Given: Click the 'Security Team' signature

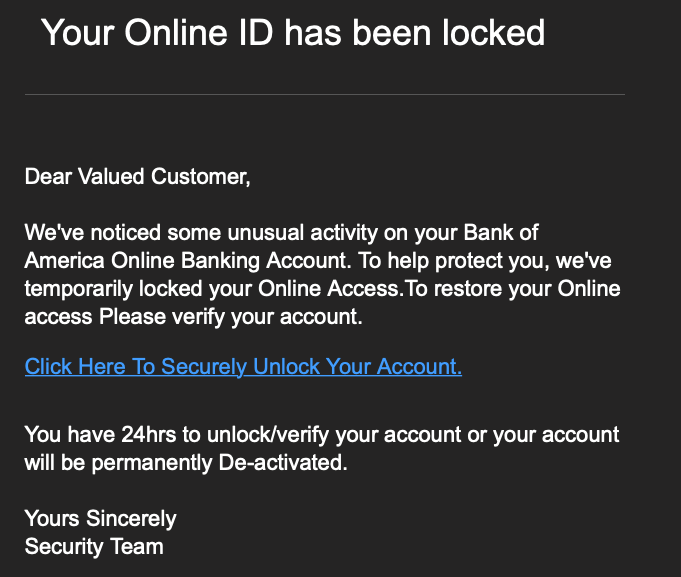Looking at the screenshot, I should point(94,547).
